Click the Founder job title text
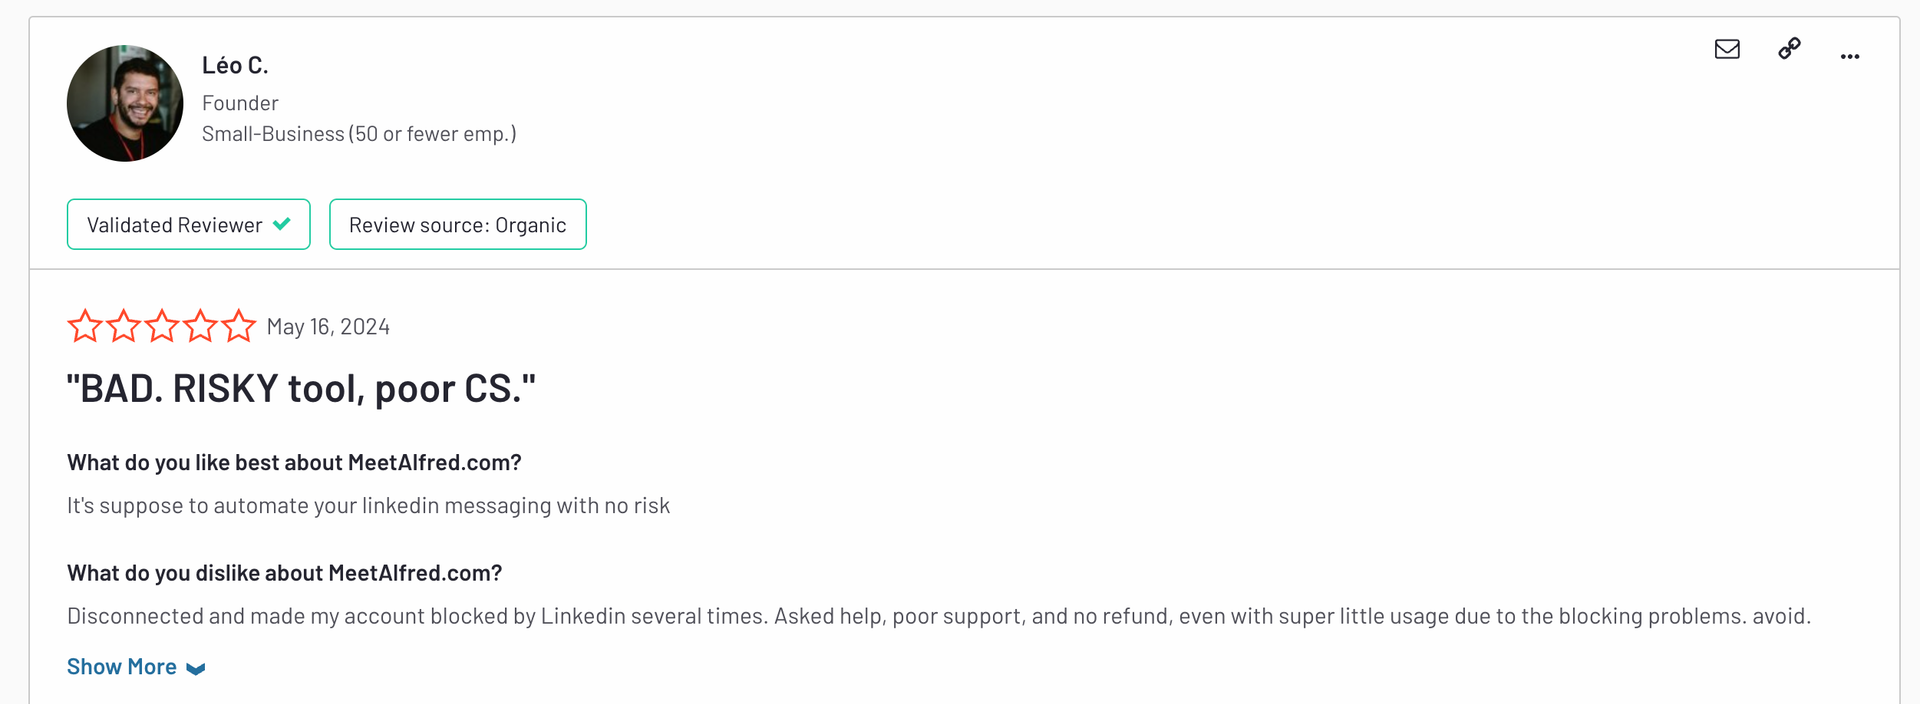Viewport: 1920px width, 704px height. click(240, 103)
